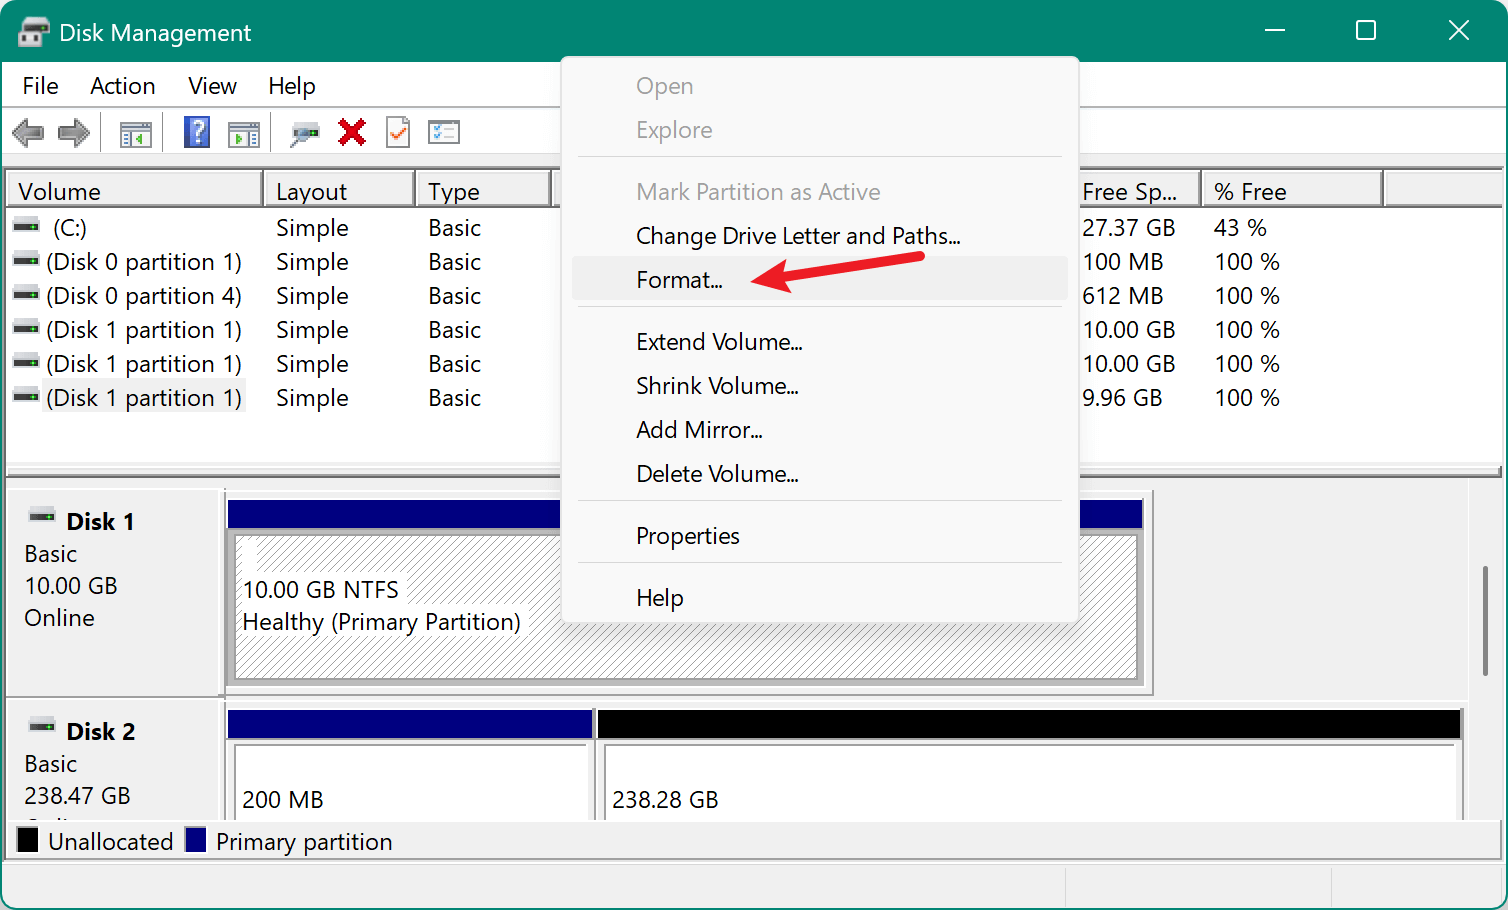
Task: Click the Refresh magnifier toolbar icon
Action: tap(305, 132)
